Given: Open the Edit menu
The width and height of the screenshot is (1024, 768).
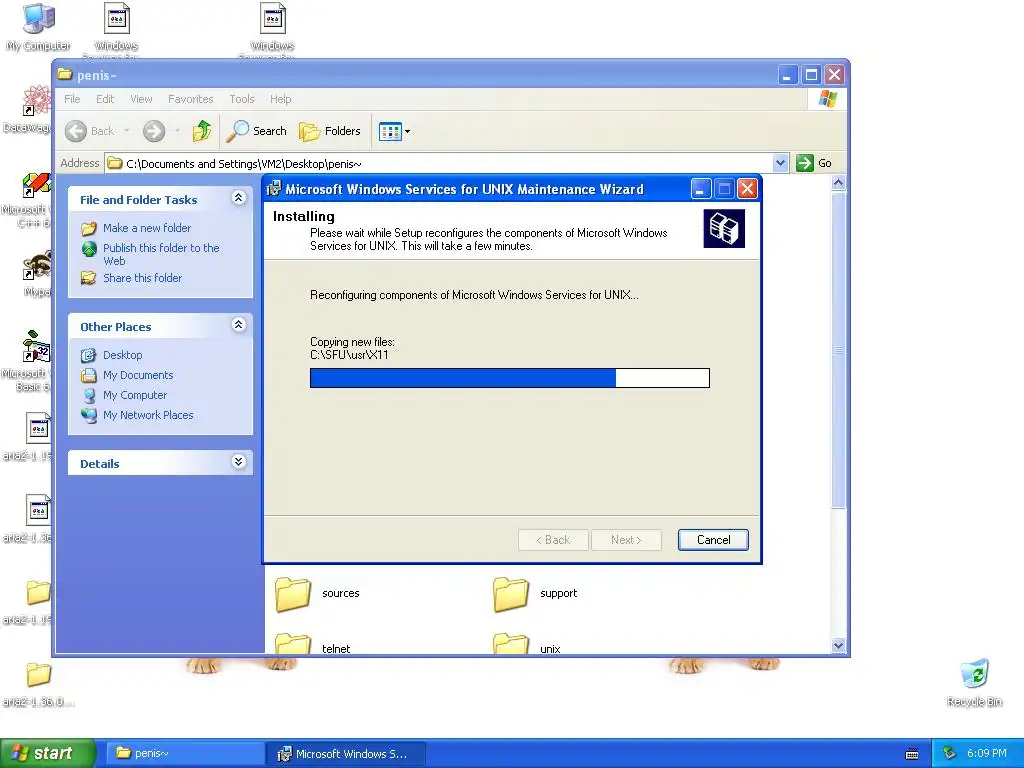Looking at the screenshot, I should [x=104, y=99].
